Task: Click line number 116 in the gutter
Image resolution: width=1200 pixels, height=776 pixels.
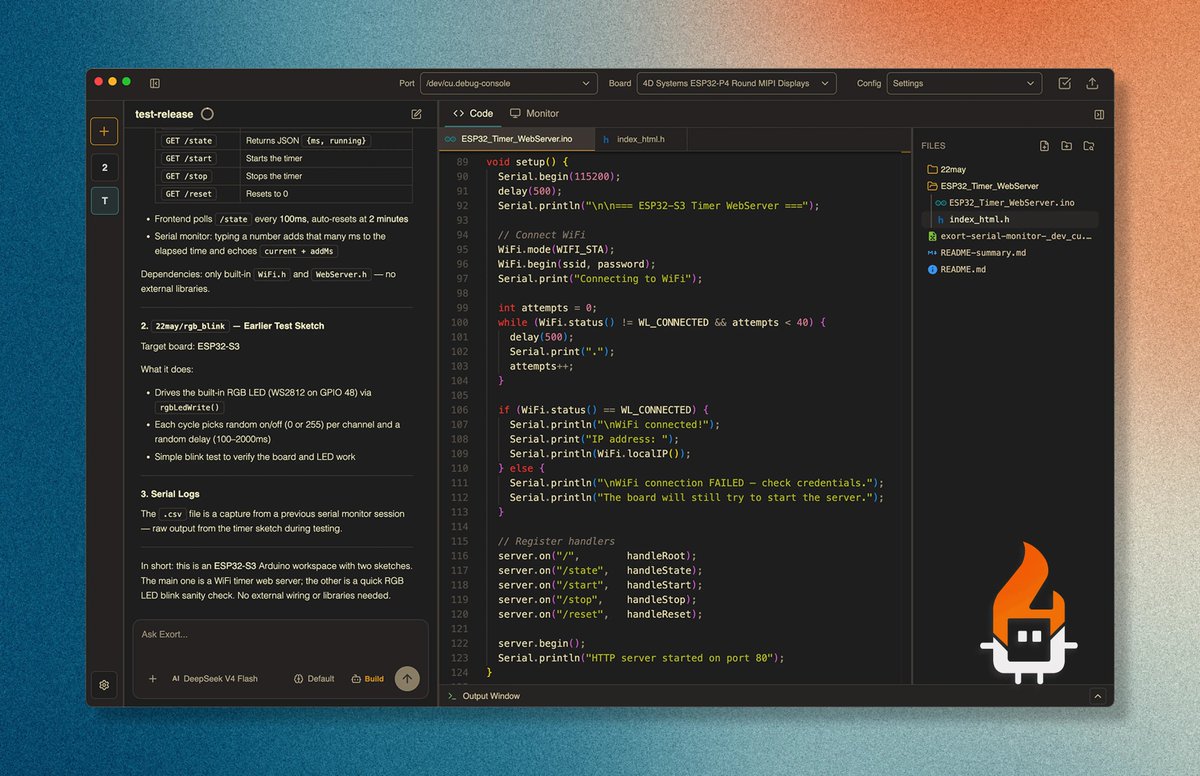Action: pyautogui.click(x=460, y=556)
